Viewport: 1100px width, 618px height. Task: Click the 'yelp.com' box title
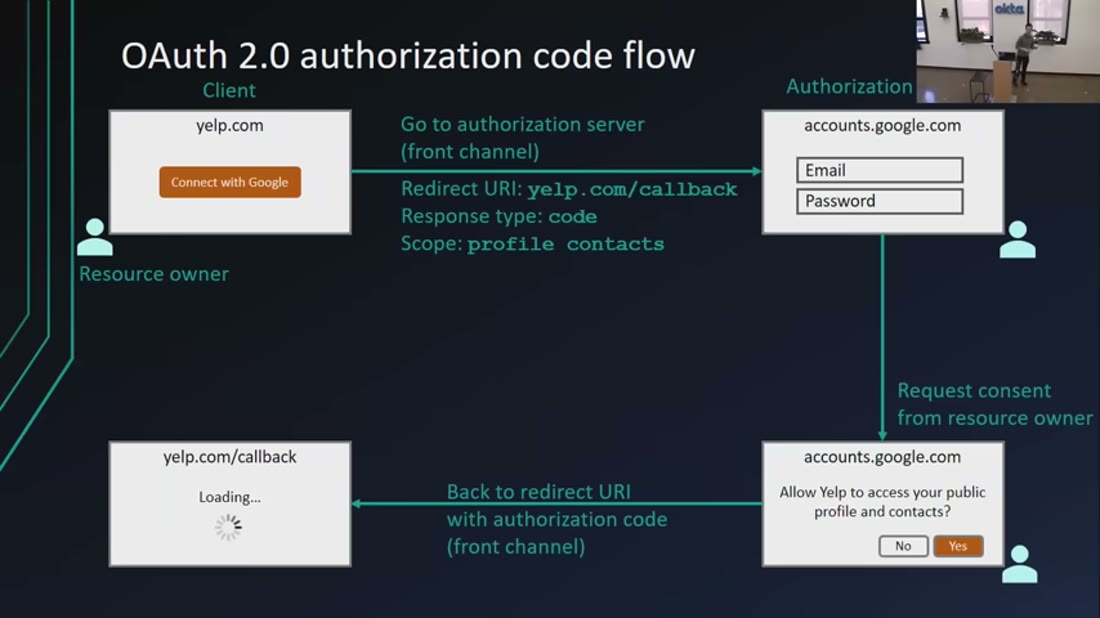[x=229, y=126]
